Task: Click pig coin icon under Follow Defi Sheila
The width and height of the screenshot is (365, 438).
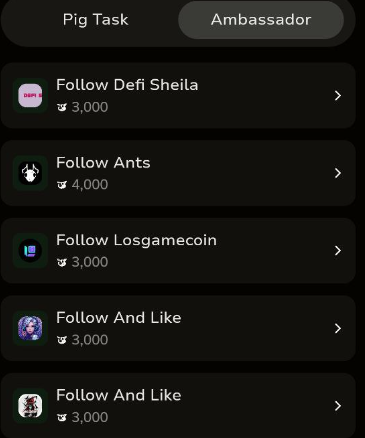Action: point(62,107)
